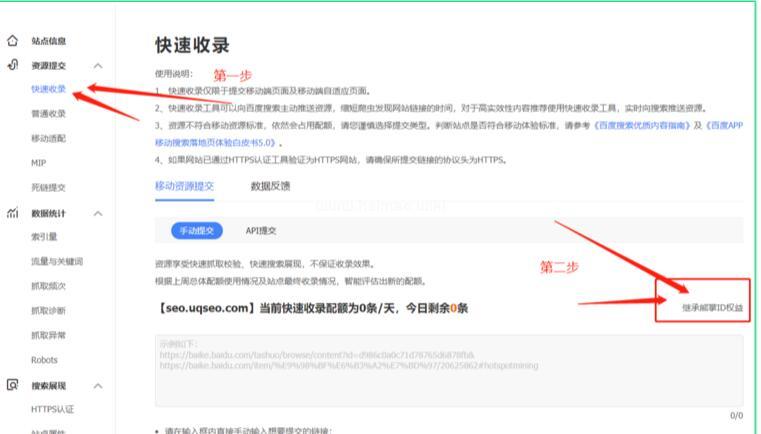Click the 继承熊掌ID权益 button
Screen dimensions: 761x434
[x=714, y=308]
